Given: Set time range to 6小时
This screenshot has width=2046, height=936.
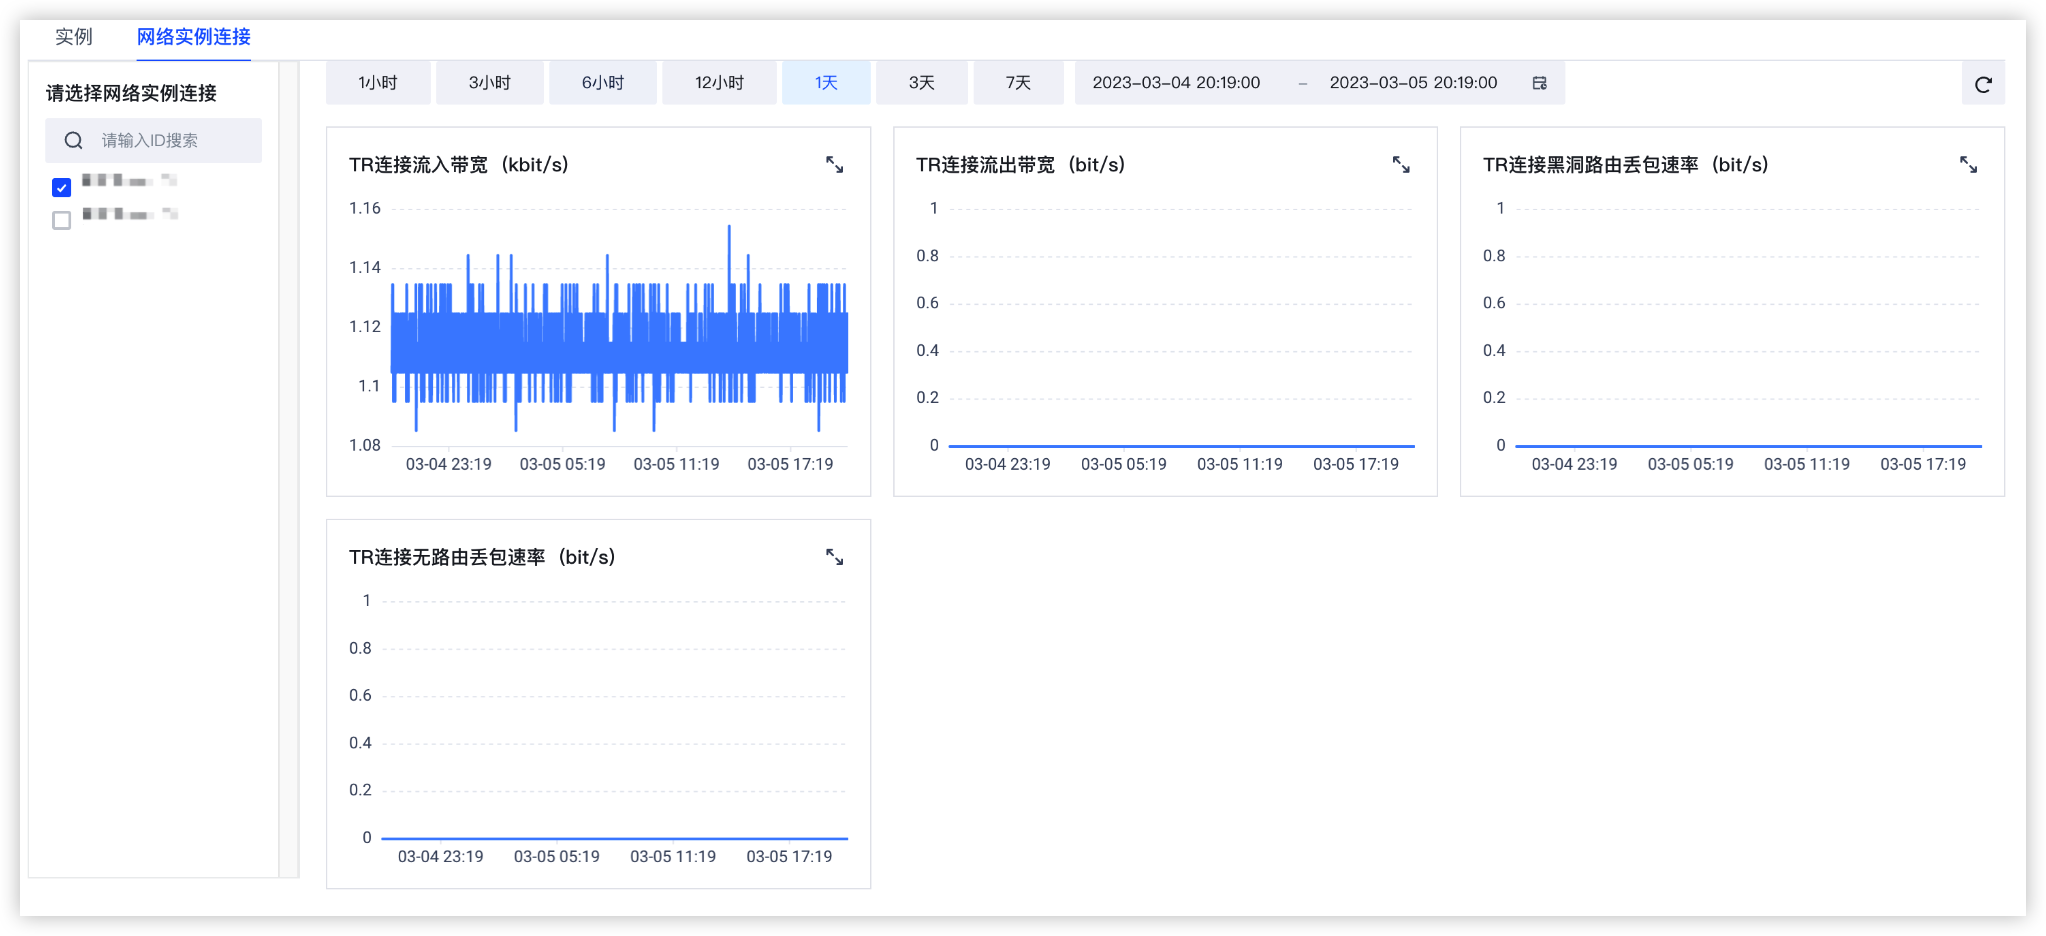Looking at the screenshot, I should coord(603,83).
